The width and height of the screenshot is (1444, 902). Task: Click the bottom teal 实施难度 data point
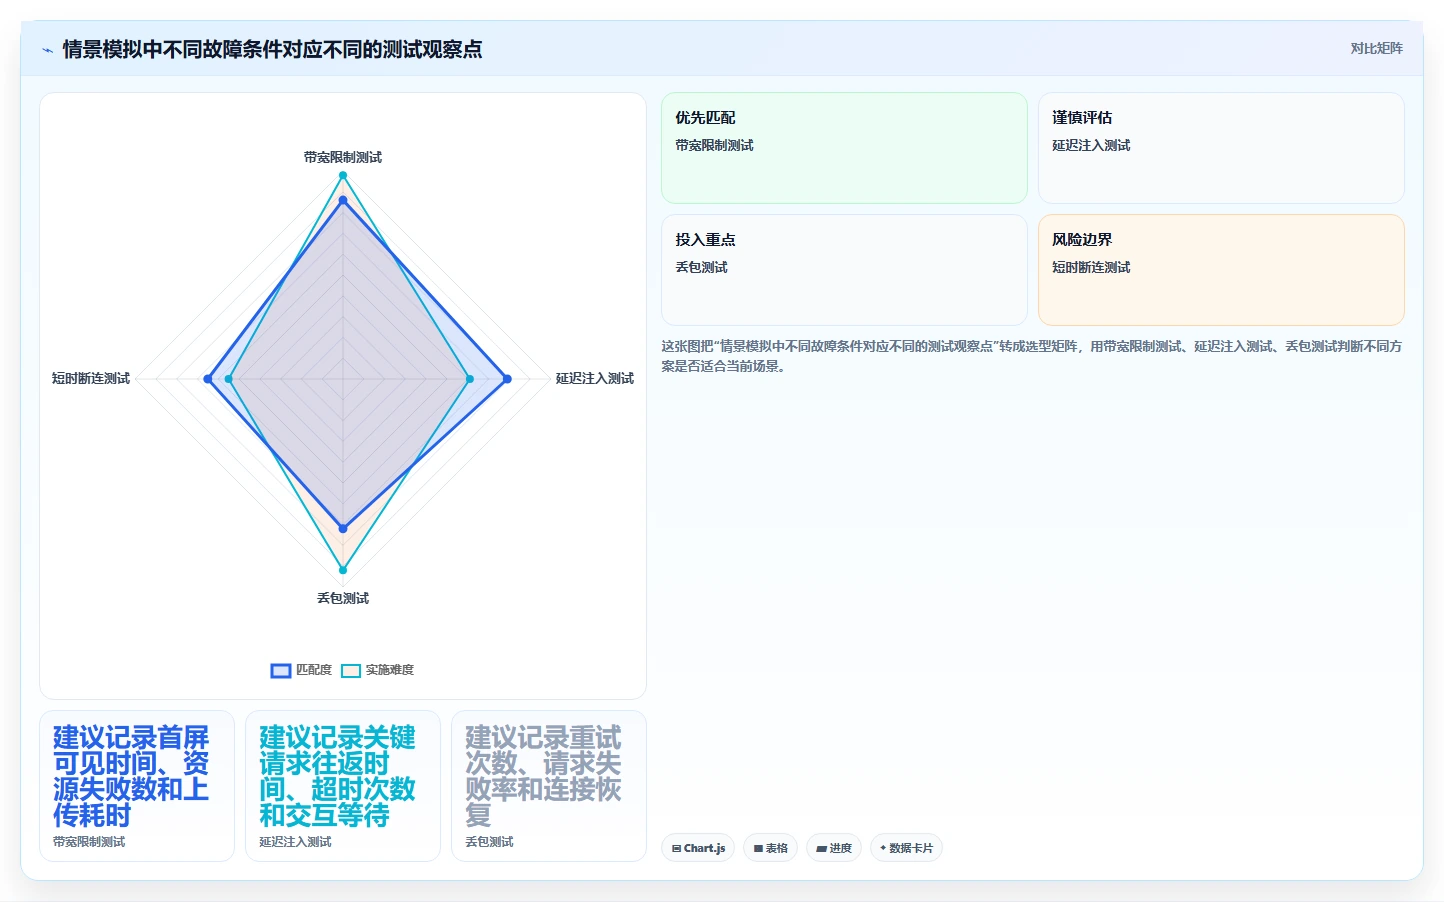343,570
